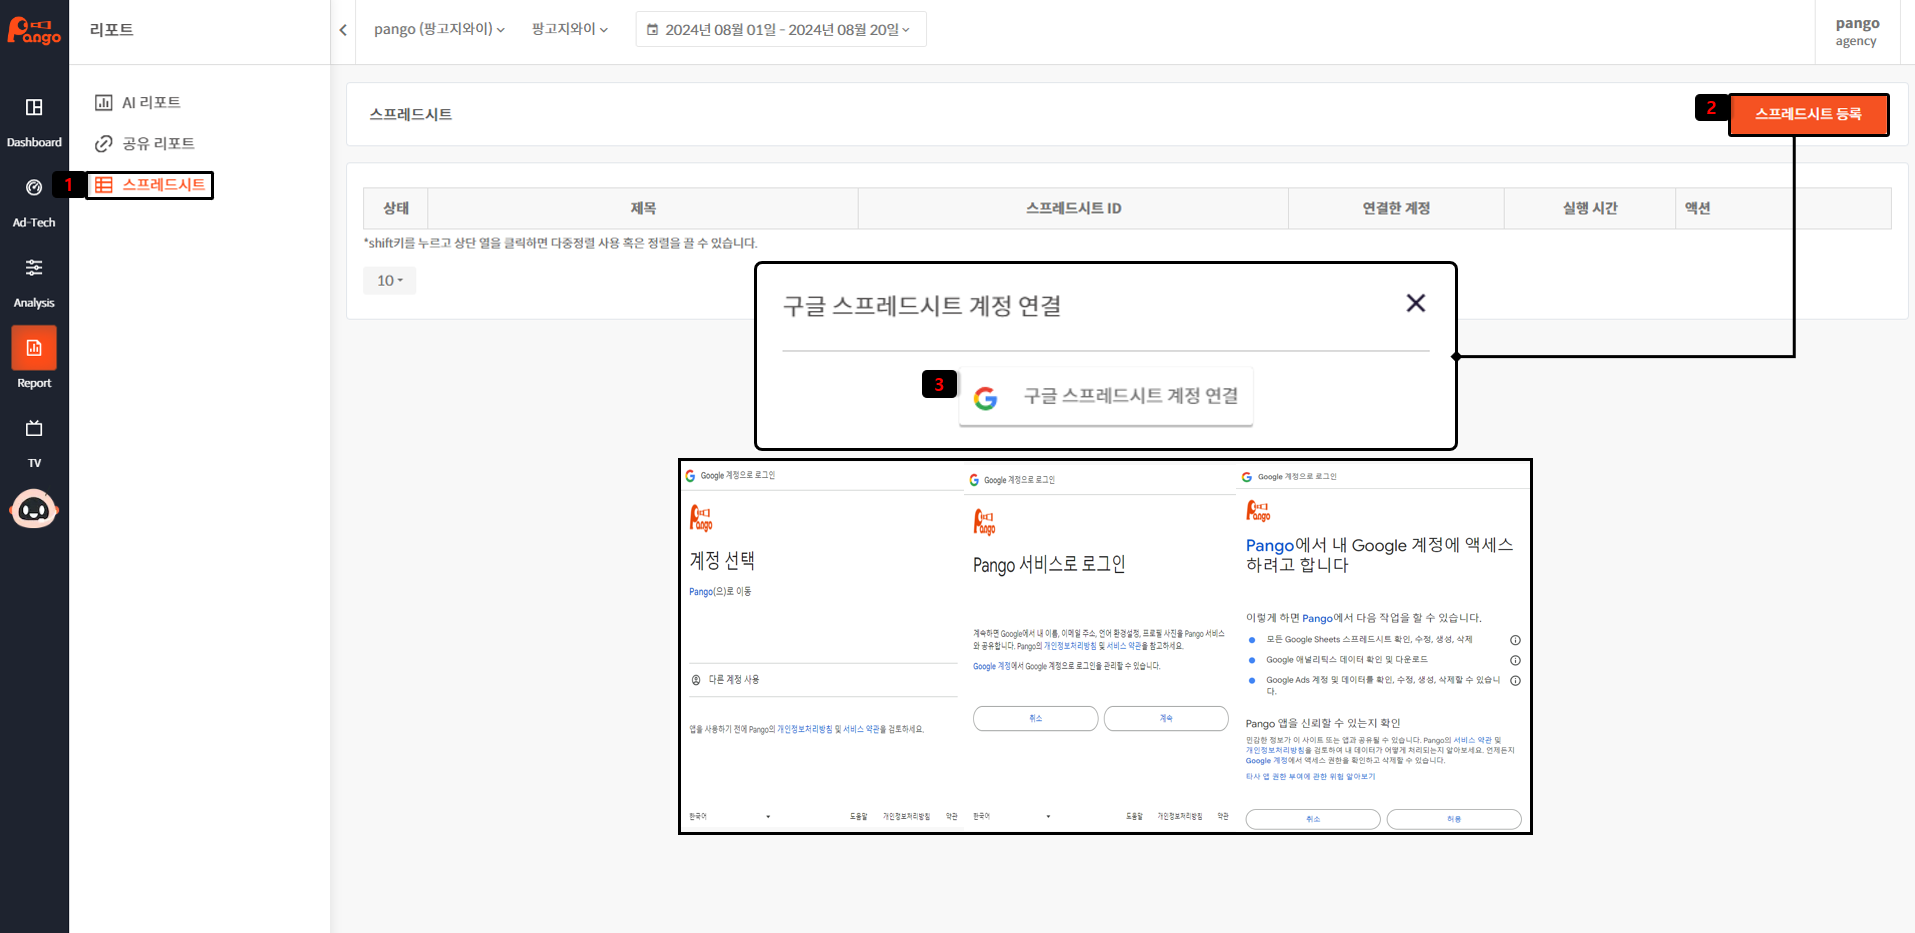
Task: Sort by the 연결한 계정 column header
Action: coord(1396,208)
